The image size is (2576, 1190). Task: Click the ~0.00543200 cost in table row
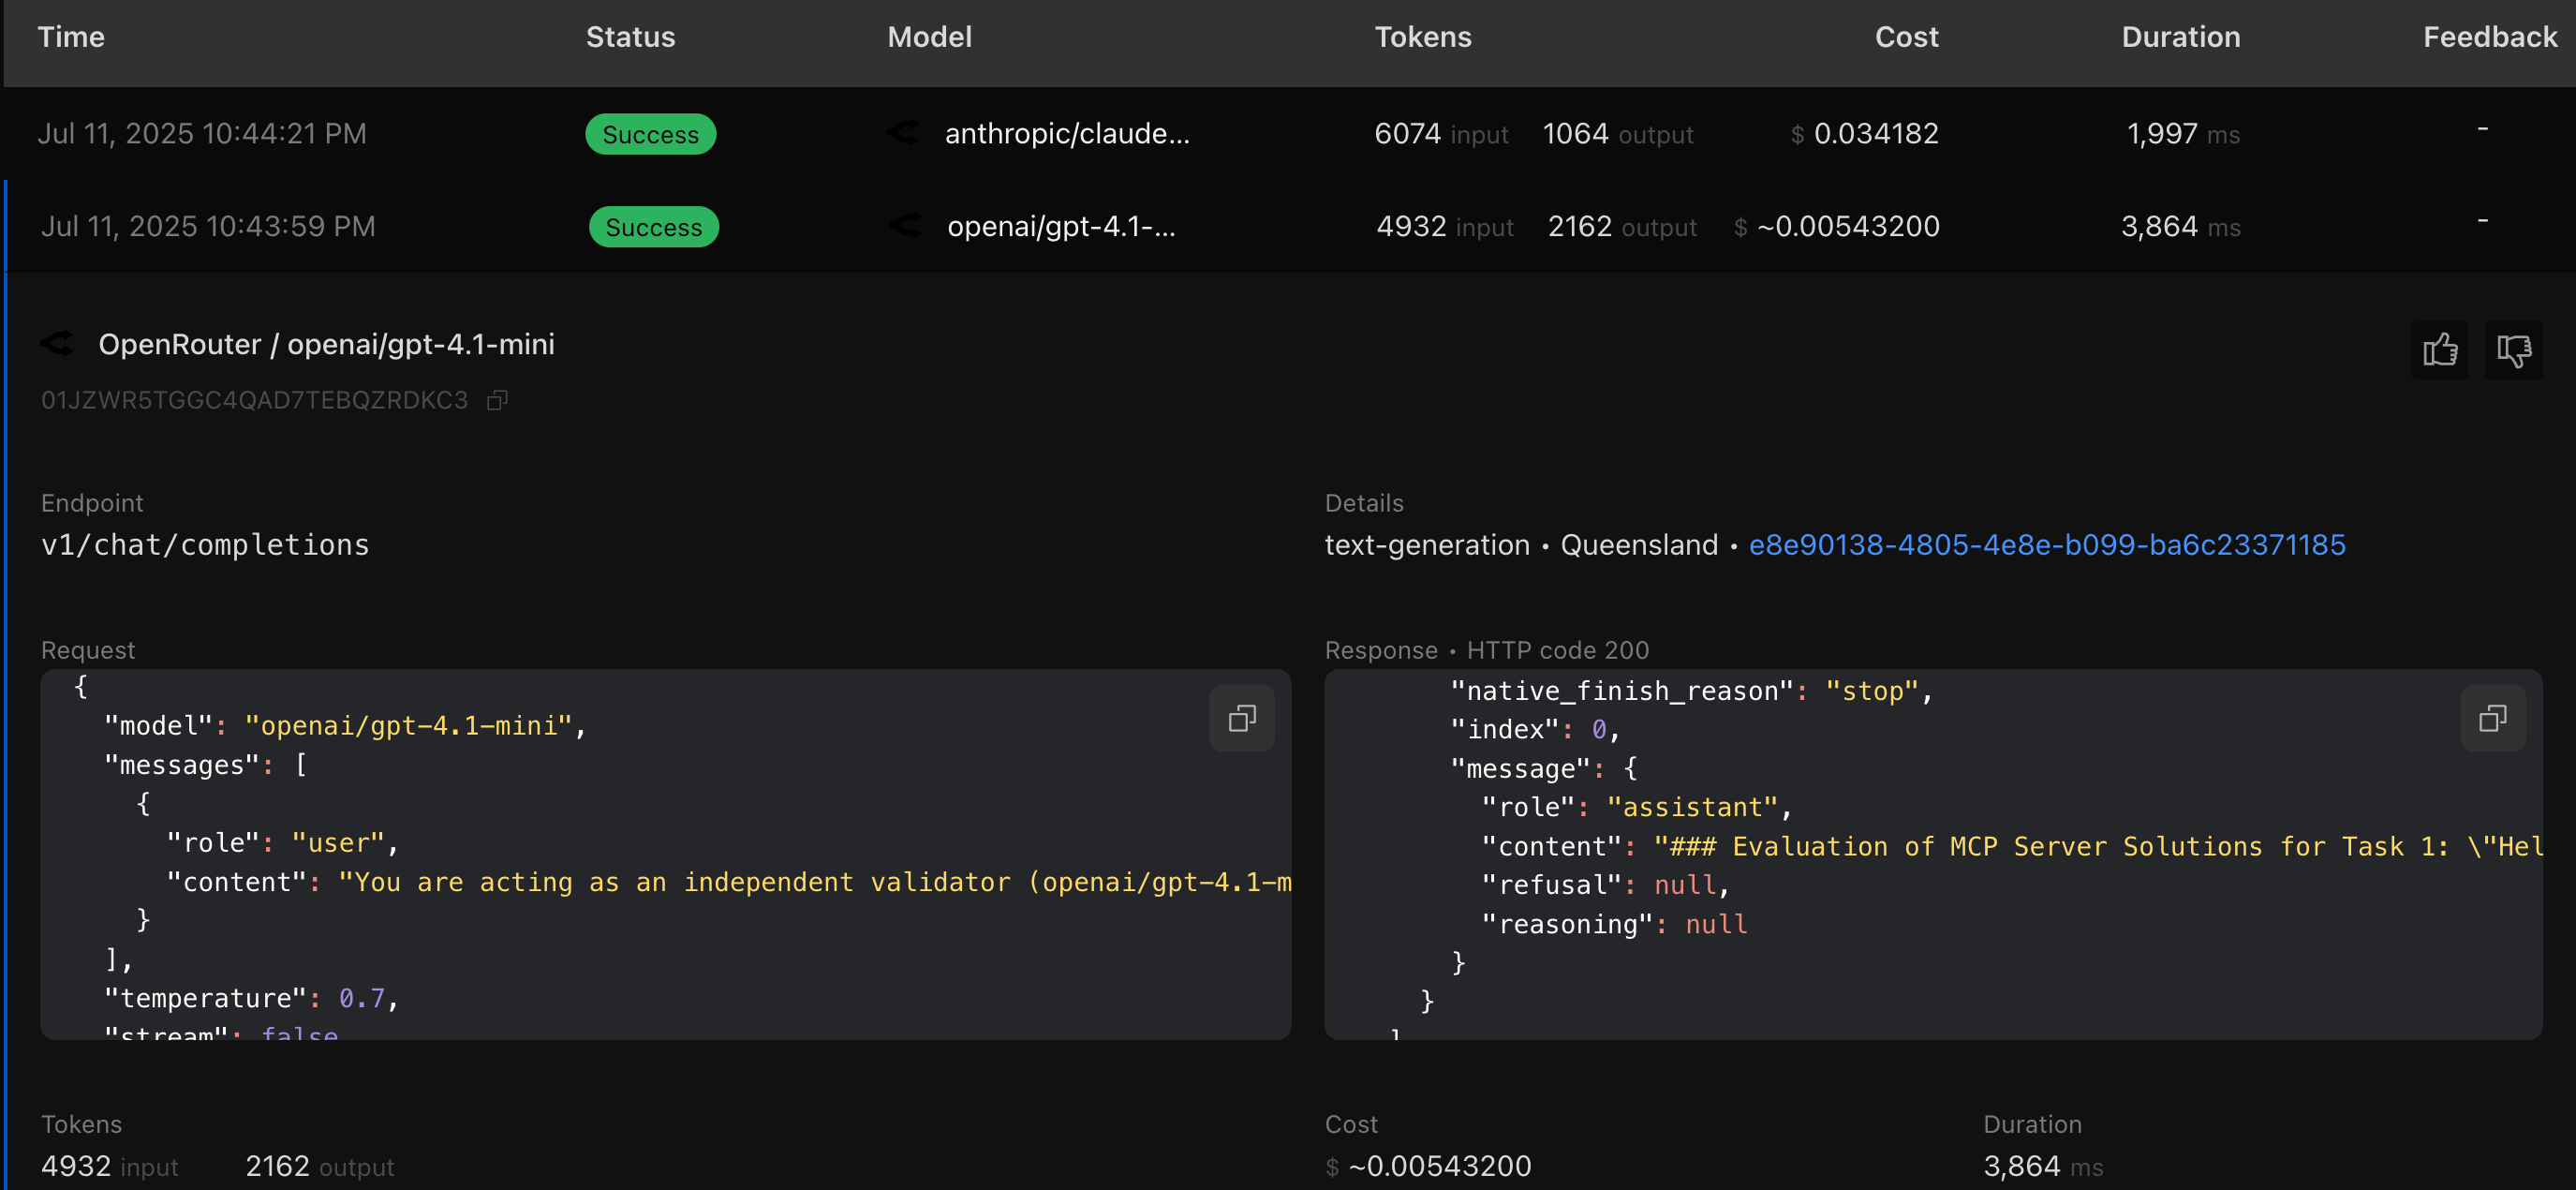[x=1836, y=226]
